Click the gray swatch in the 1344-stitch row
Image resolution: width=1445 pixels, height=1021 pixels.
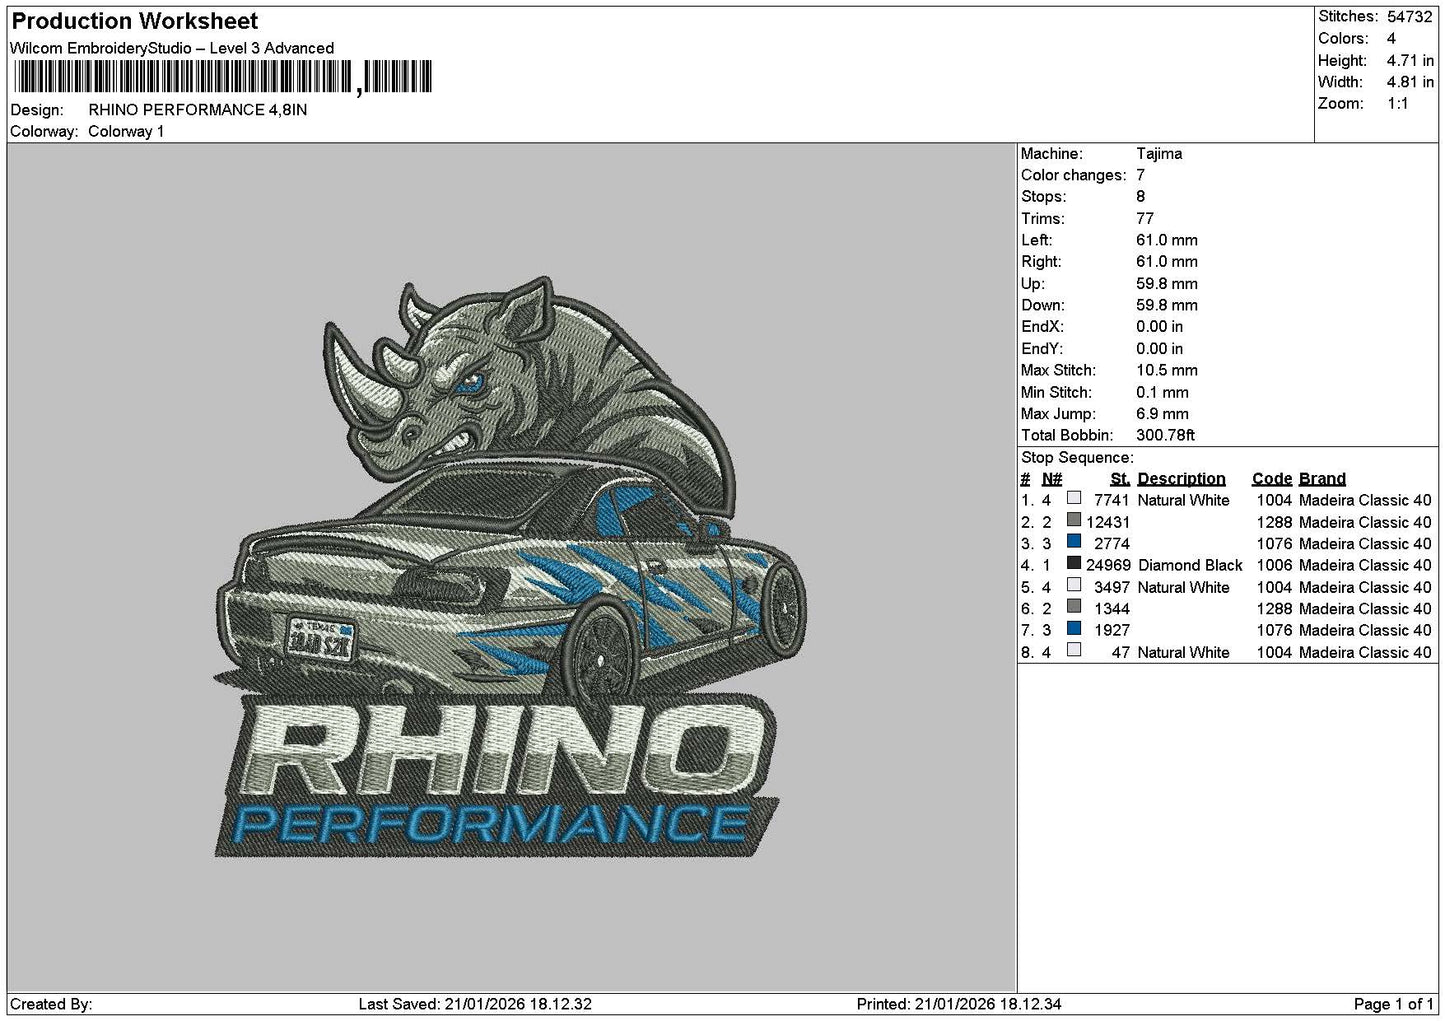pyautogui.click(x=1074, y=607)
